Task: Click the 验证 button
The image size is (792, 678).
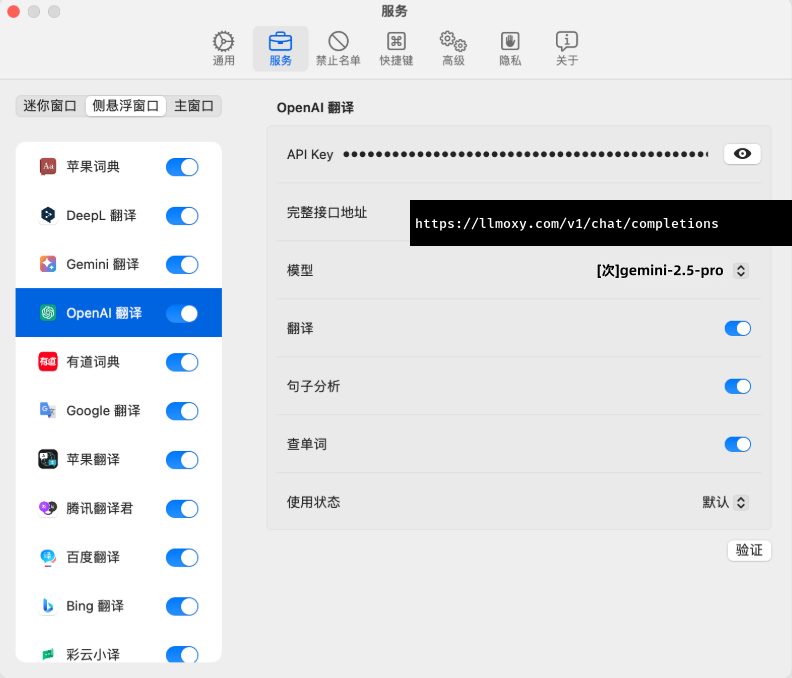Action: pos(749,550)
